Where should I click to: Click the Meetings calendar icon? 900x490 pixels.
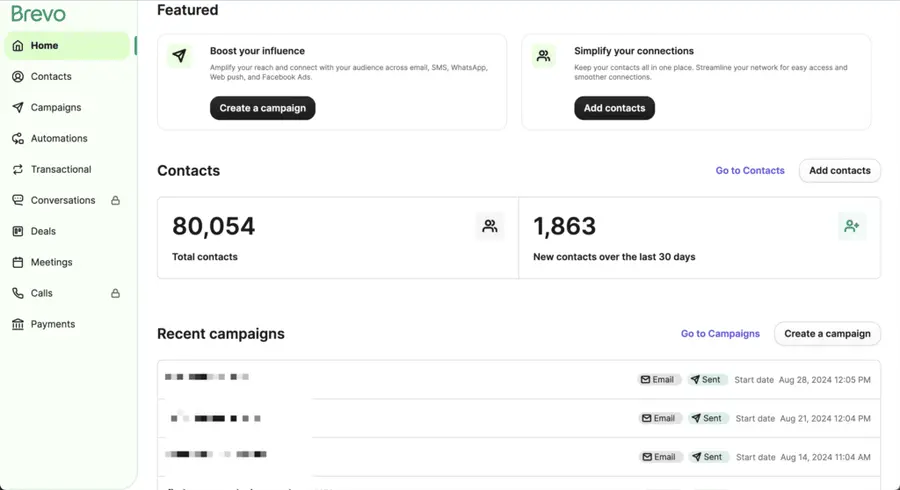click(18, 262)
